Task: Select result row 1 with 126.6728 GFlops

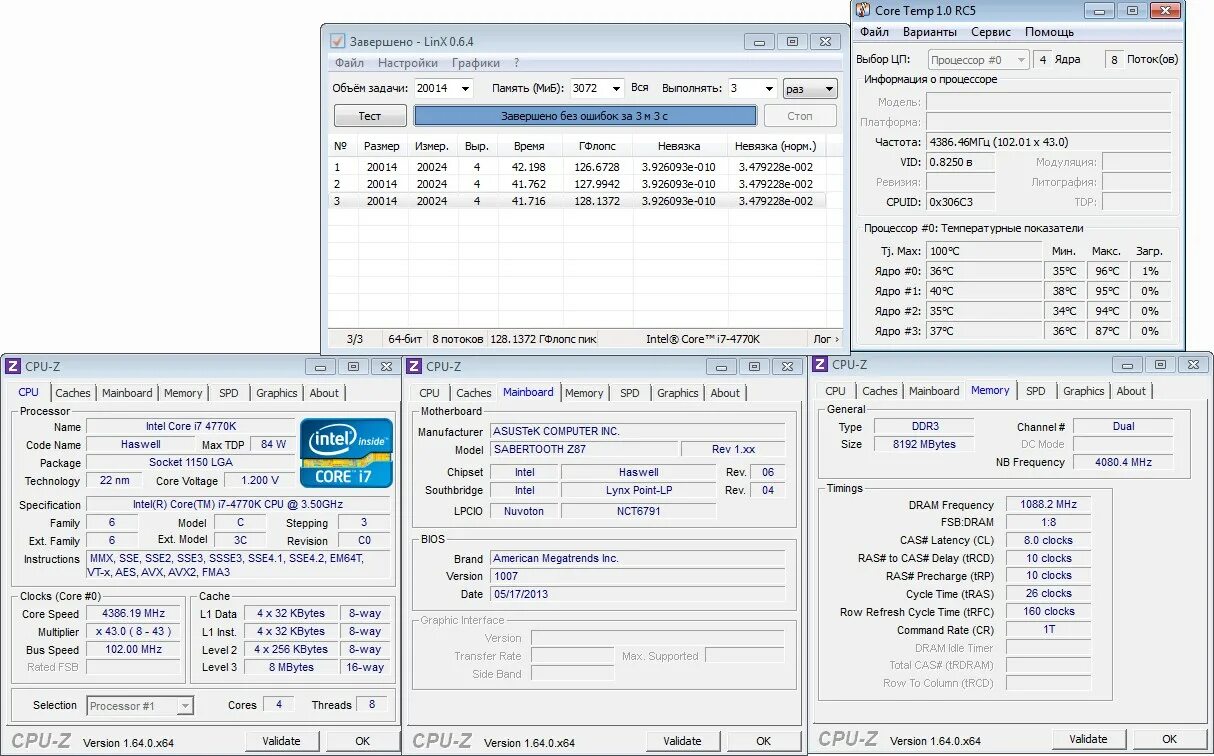Action: point(579,167)
